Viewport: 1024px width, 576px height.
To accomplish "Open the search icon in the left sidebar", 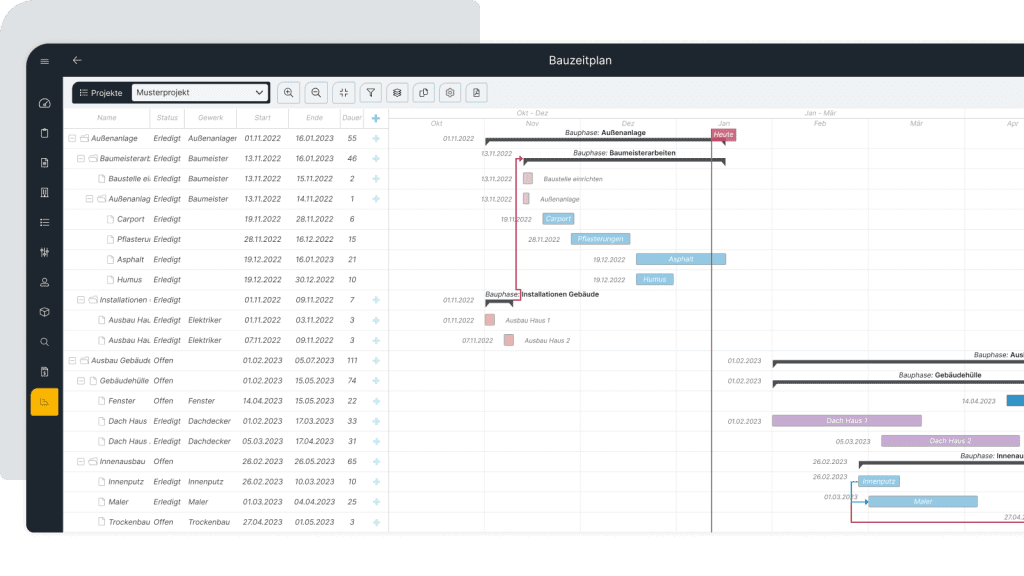I will (x=43, y=341).
